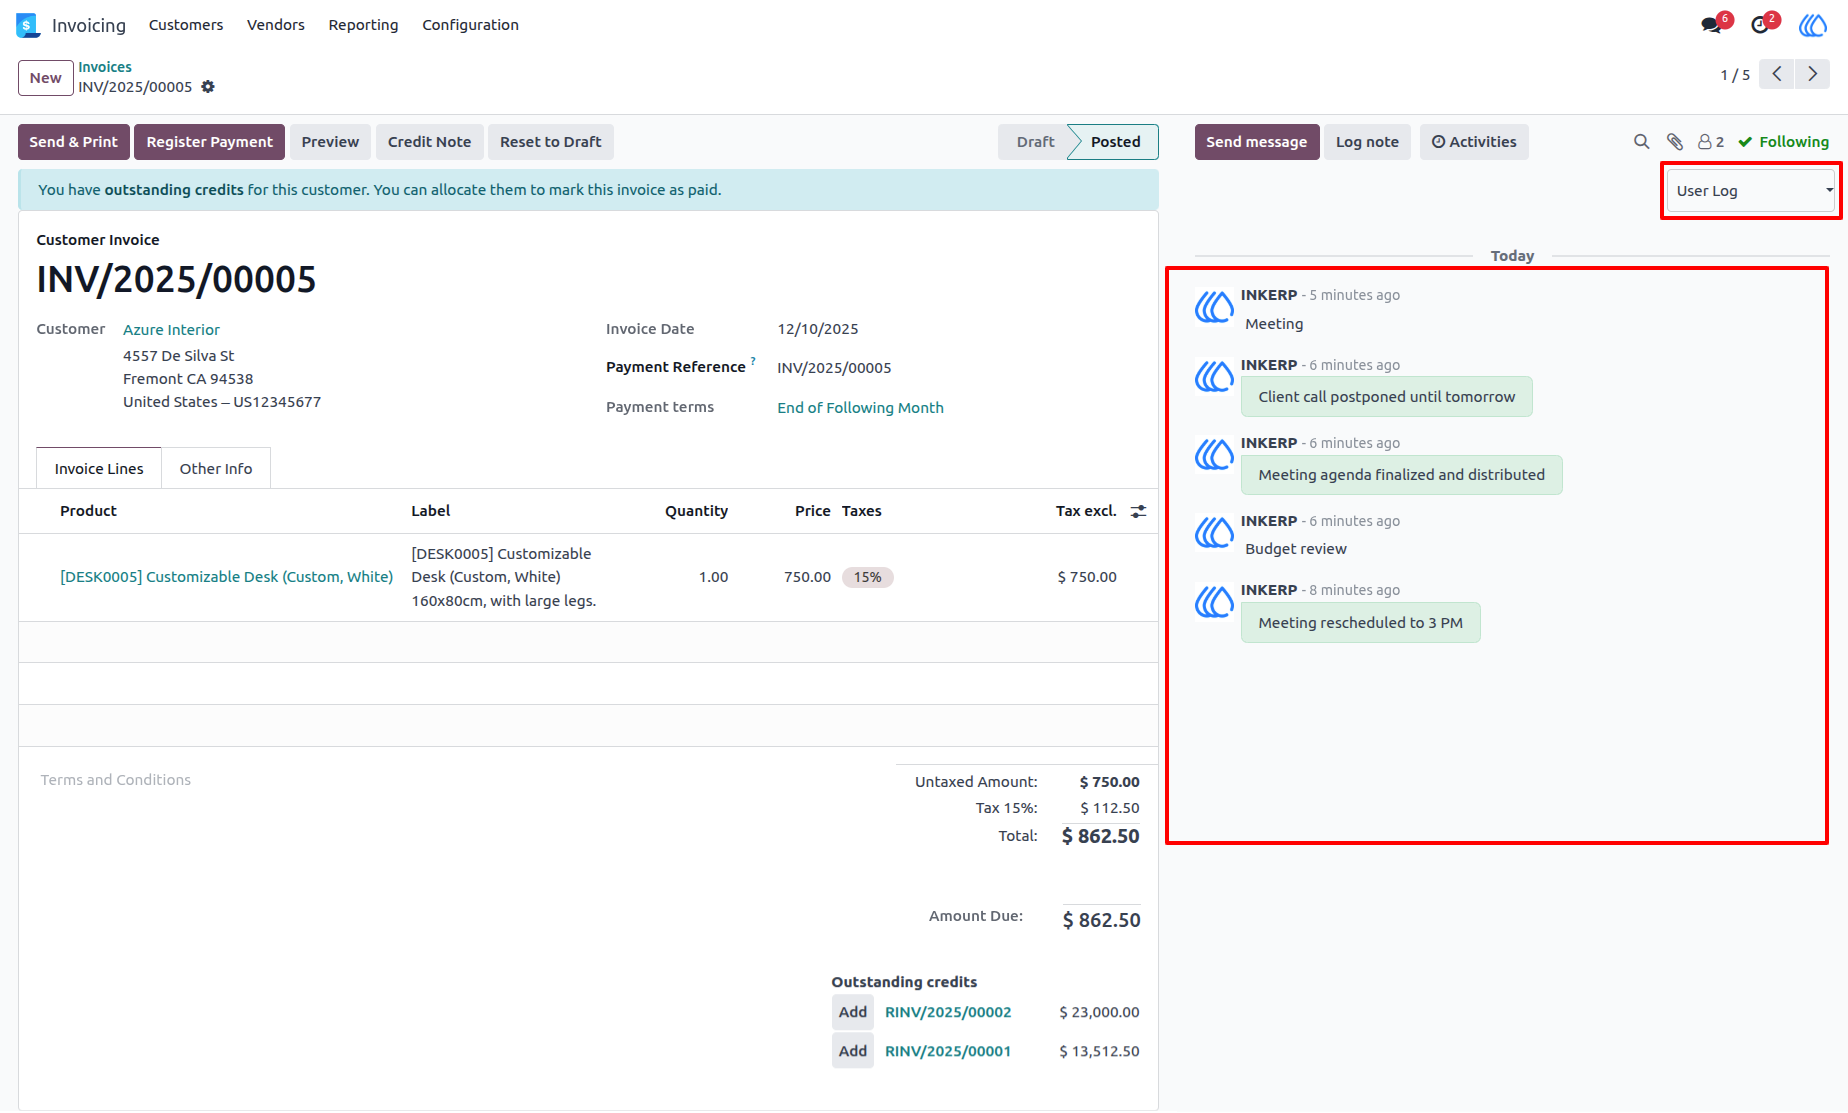Open the column settings icon in invoice lines
1848x1113 pixels.
1138,511
